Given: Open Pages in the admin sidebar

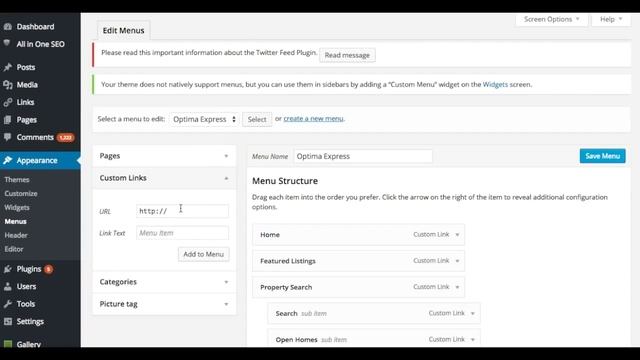Looking at the screenshot, I should [27, 120].
